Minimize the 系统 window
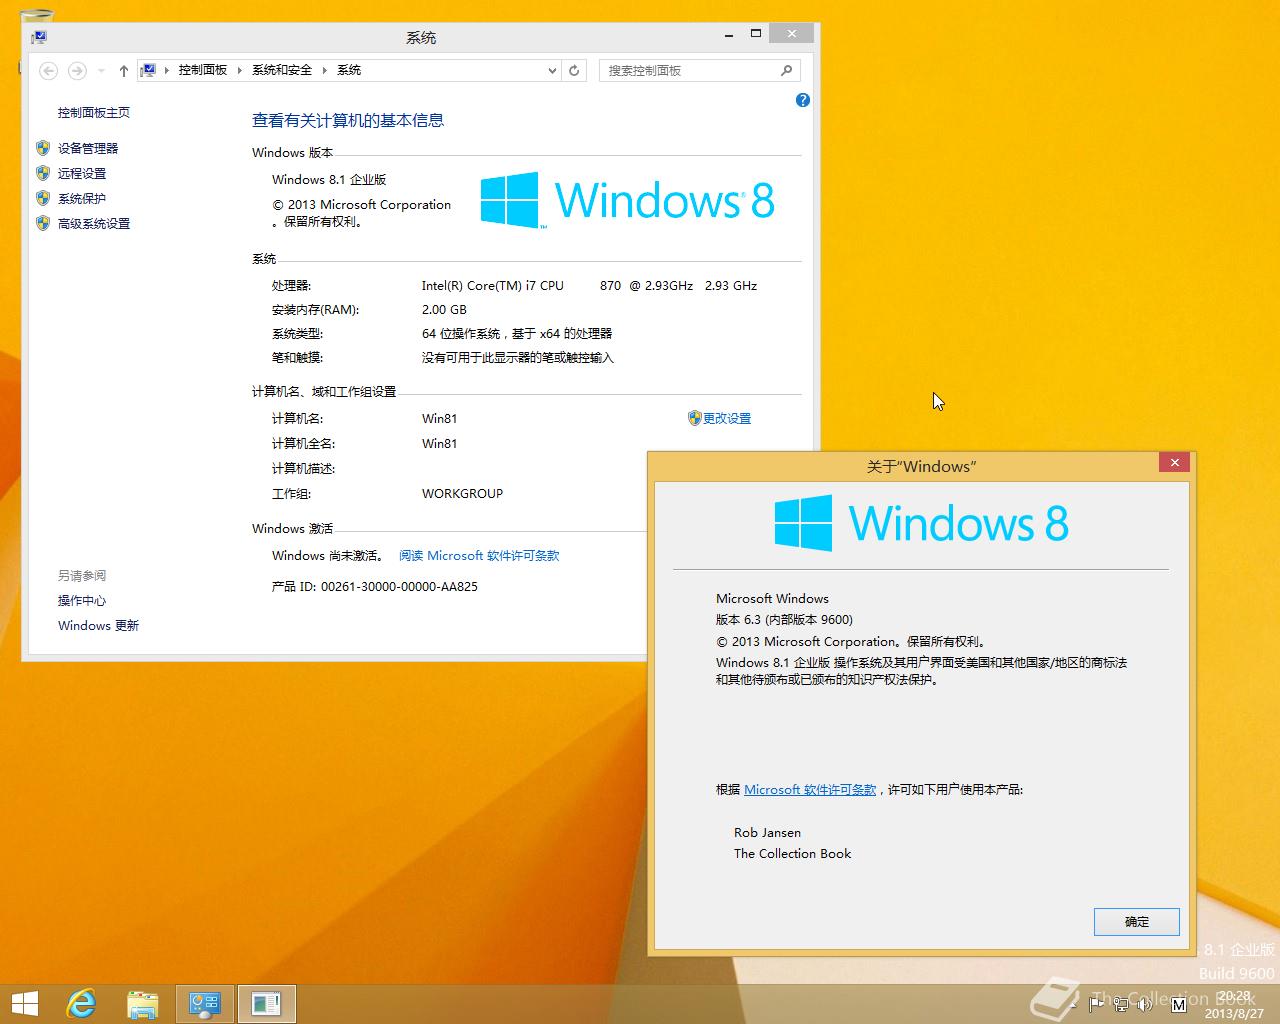Image resolution: width=1280 pixels, height=1024 pixels. click(x=728, y=34)
